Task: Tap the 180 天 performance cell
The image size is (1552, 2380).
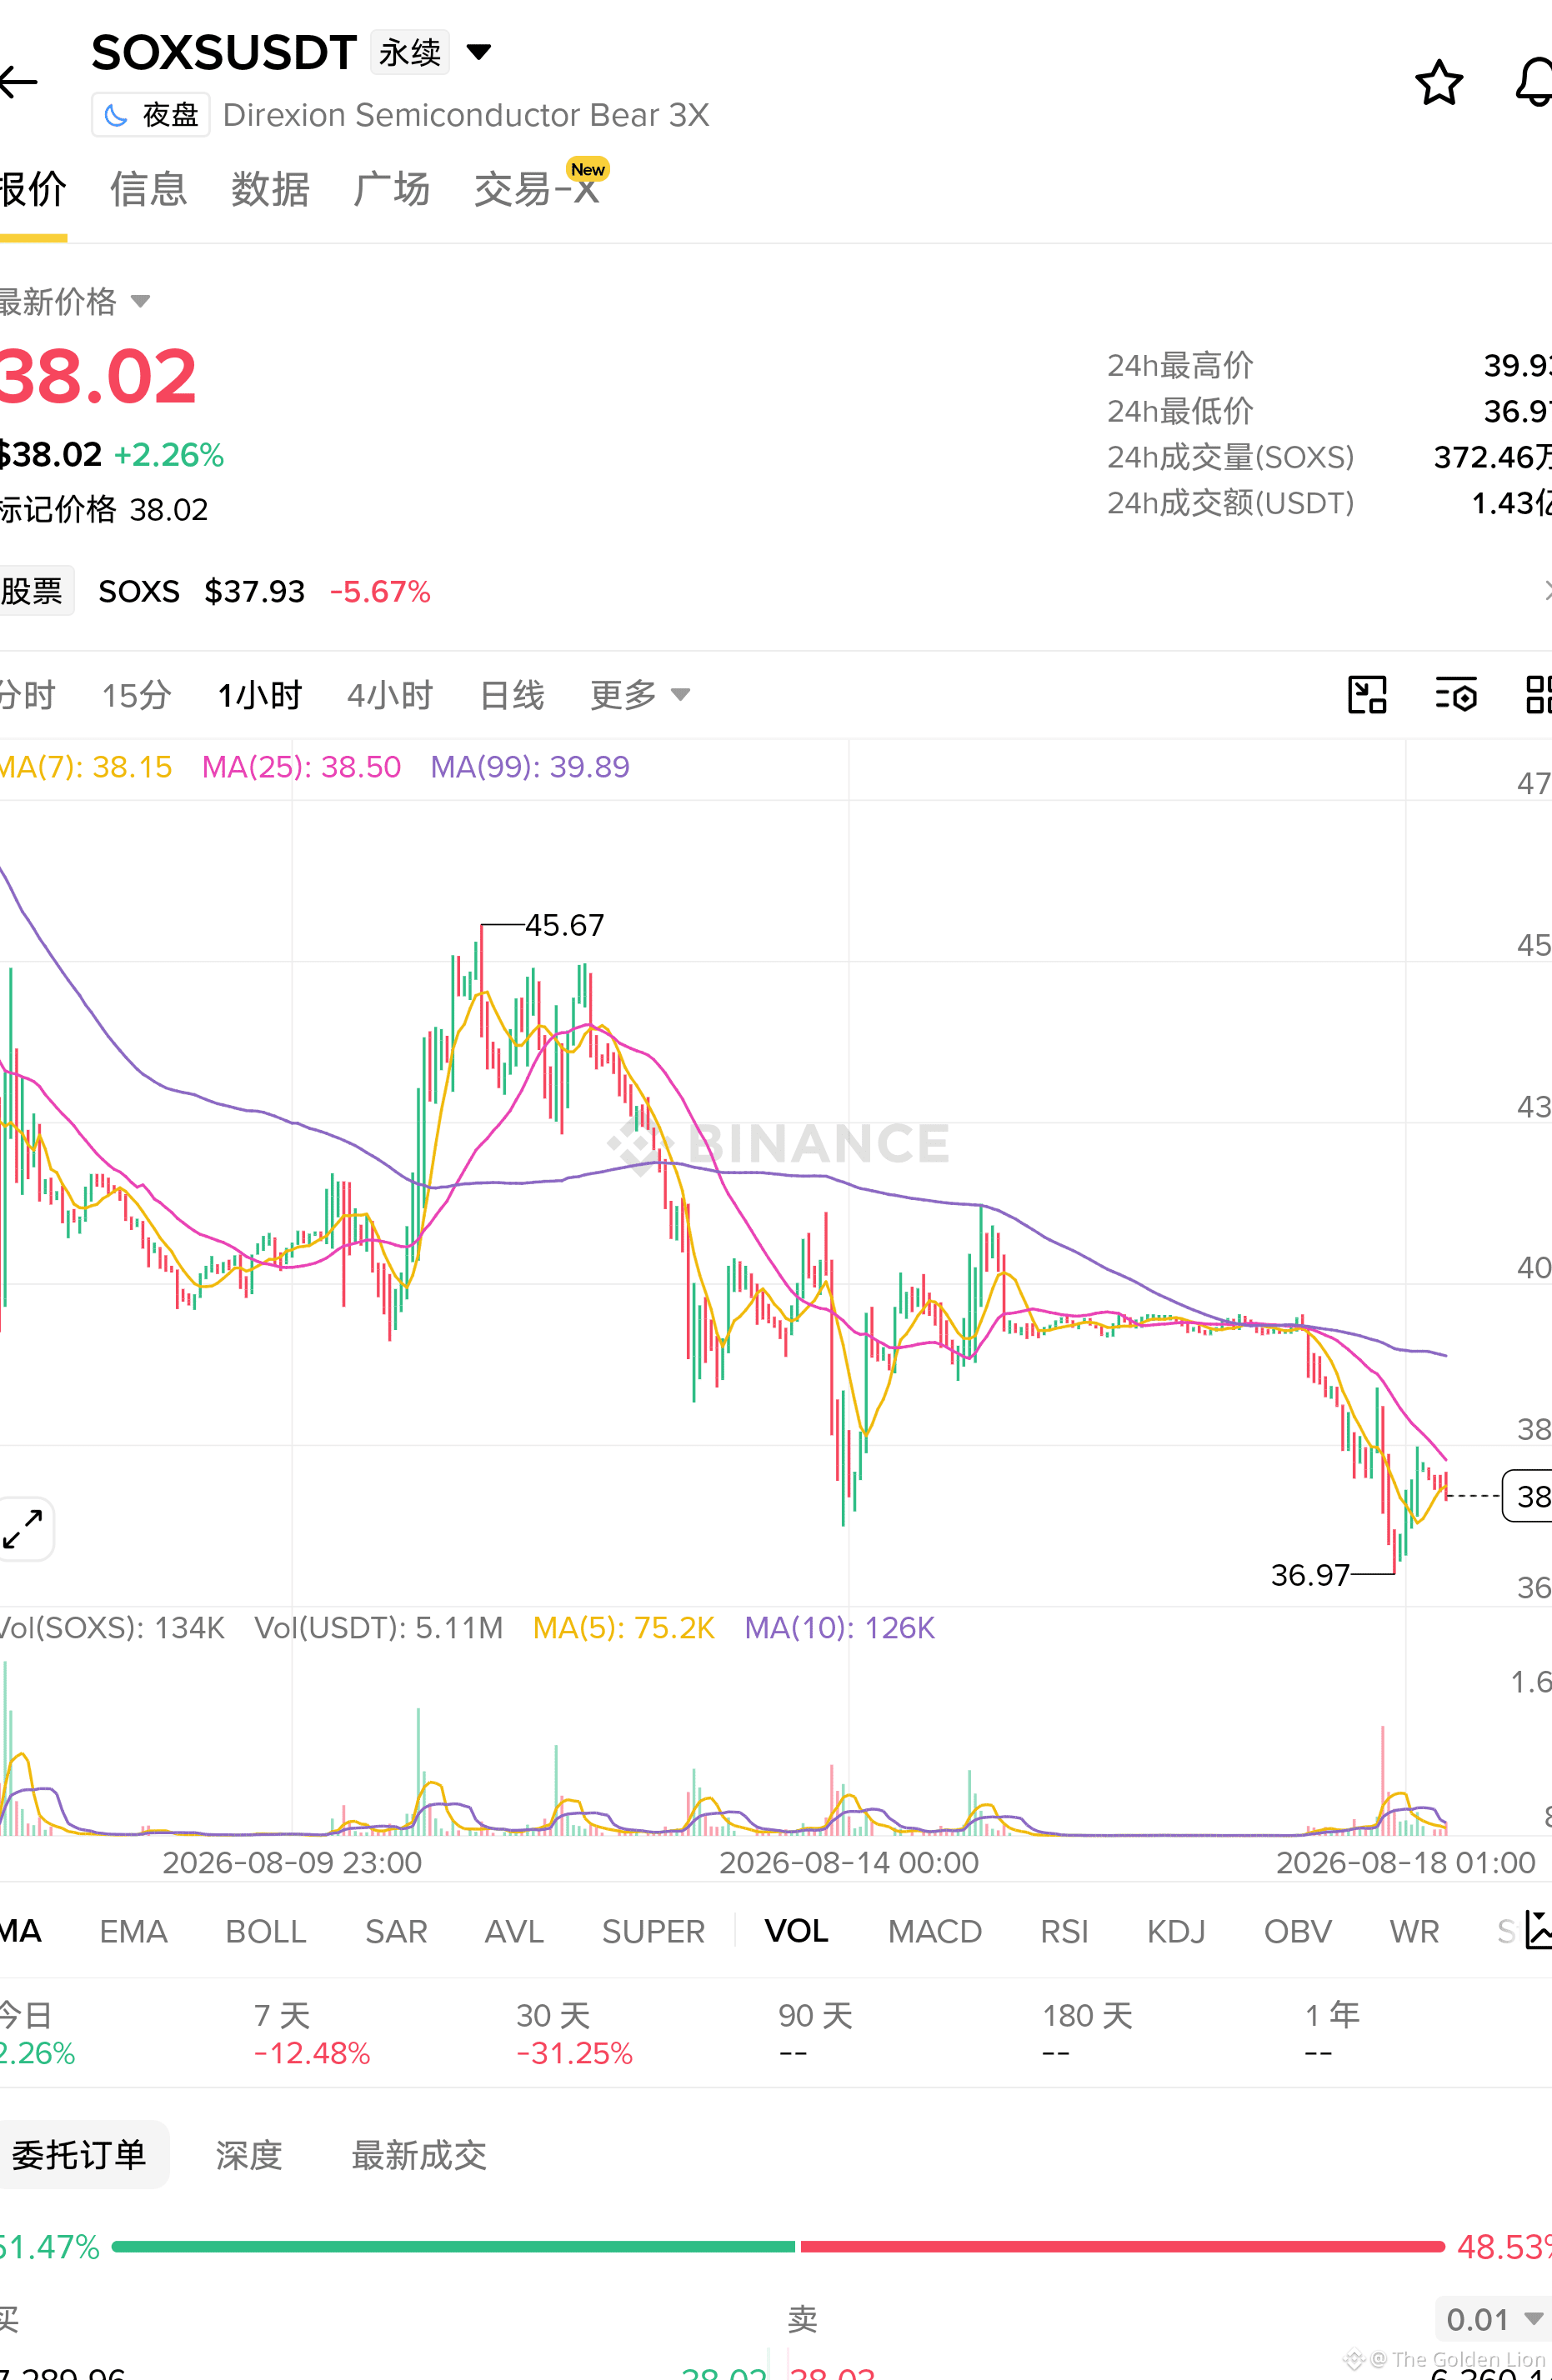Action: click(x=1087, y=2033)
